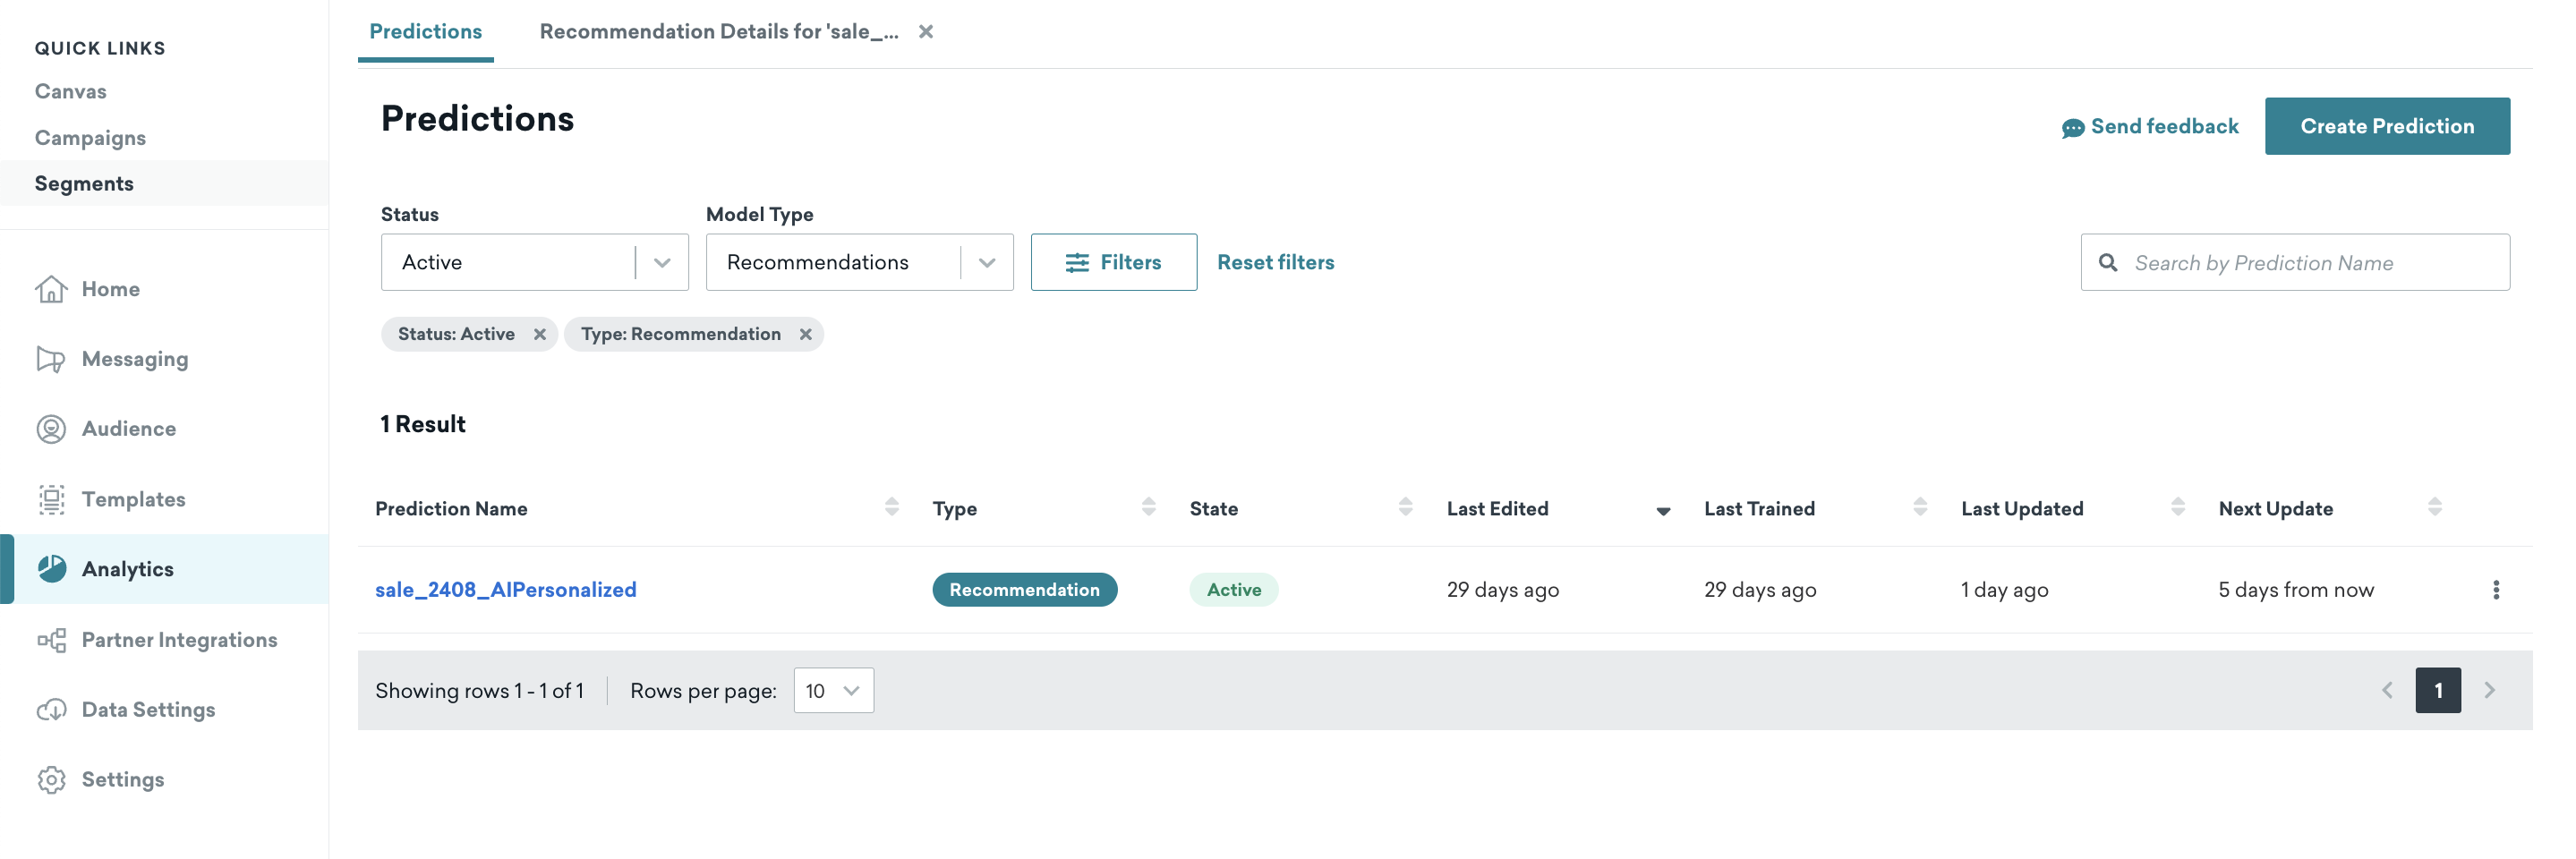Open row actions menu for sale_2408_AIPersonalized

point(2496,590)
